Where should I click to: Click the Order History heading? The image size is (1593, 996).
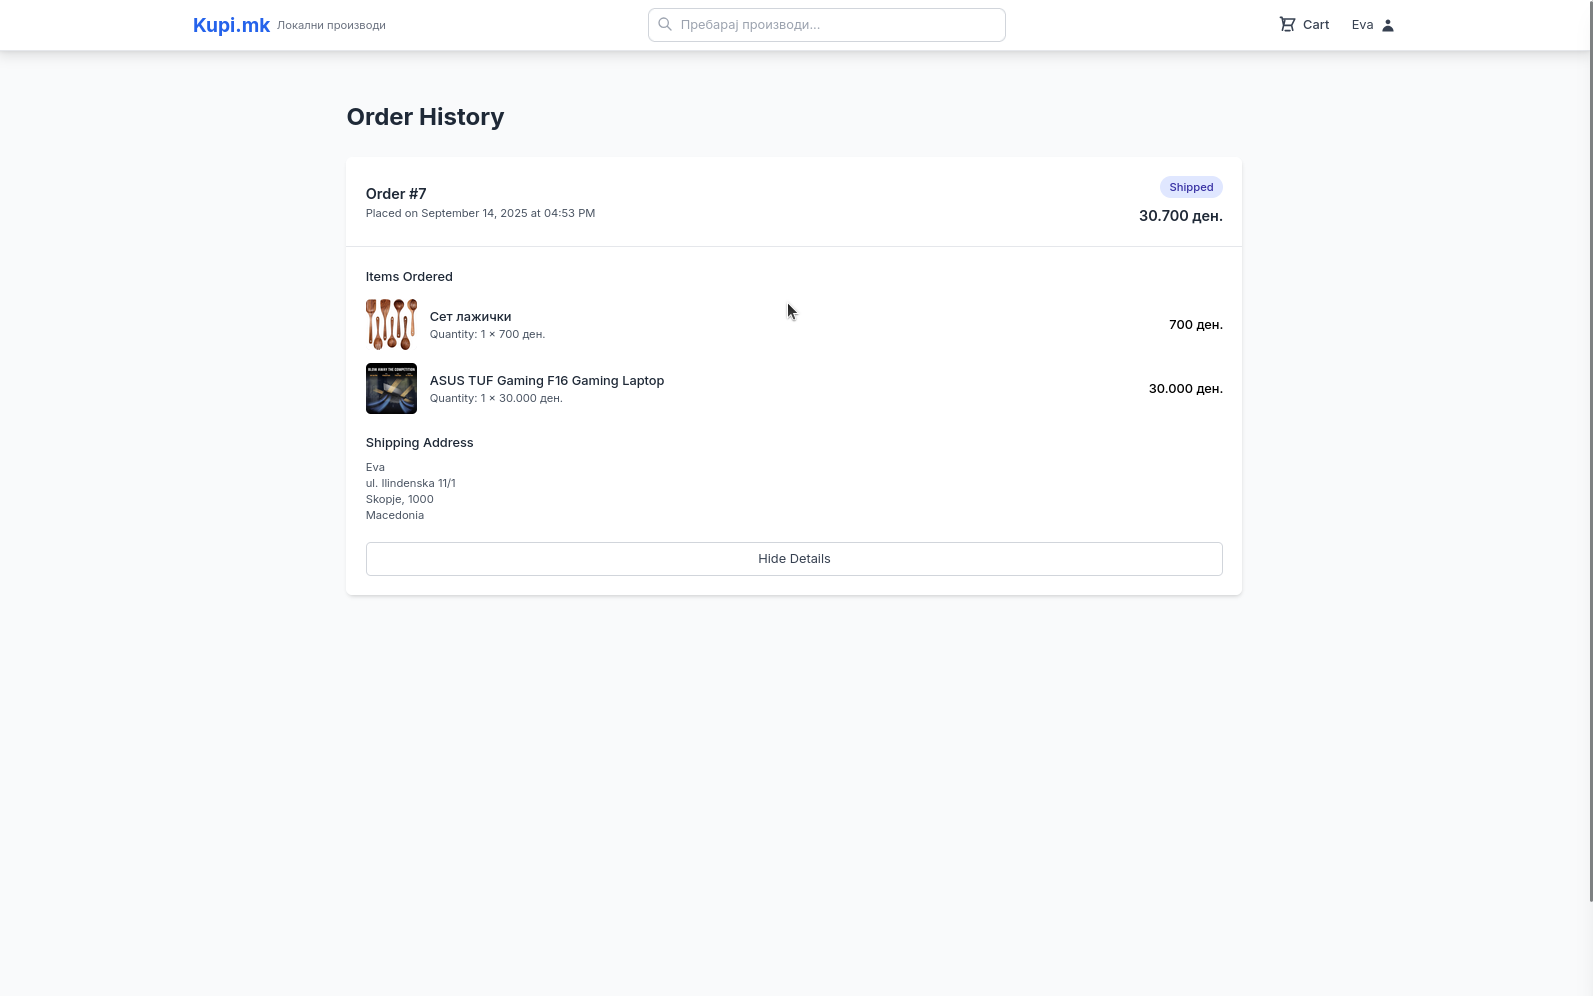[x=425, y=117]
